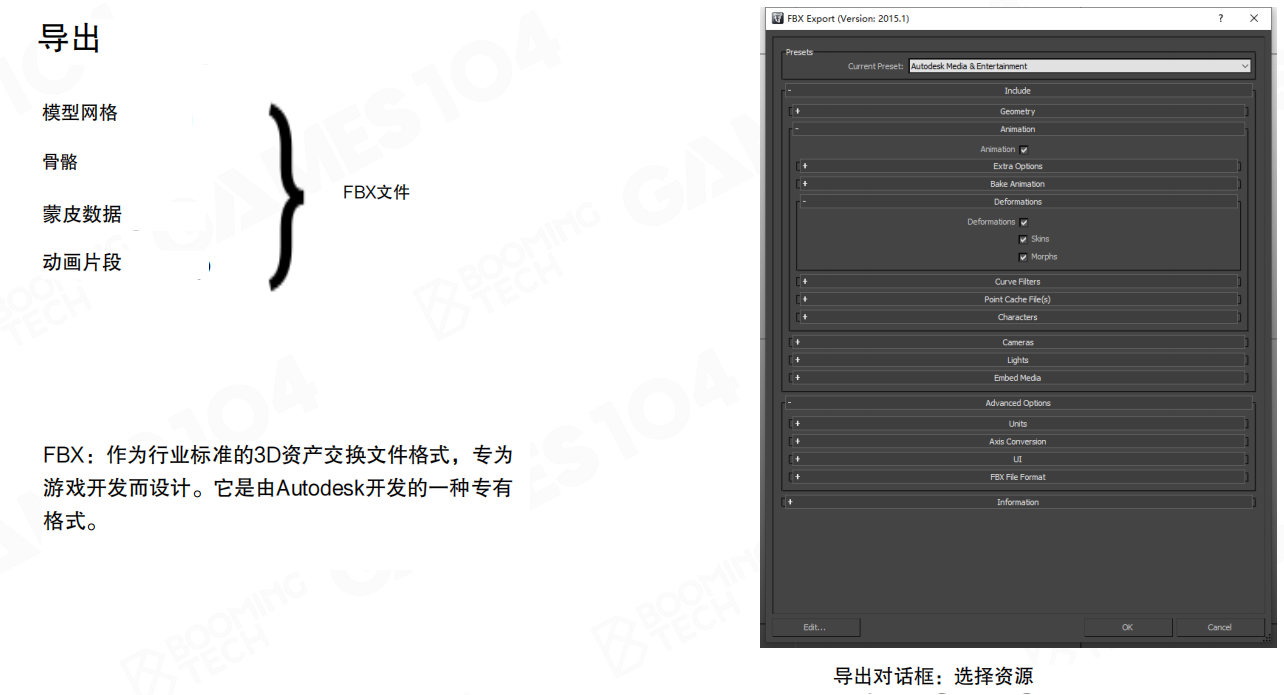The width and height of the screenshot is (1284, 695).
Task: Click the Cancel button
Action: click(1219, 627)
